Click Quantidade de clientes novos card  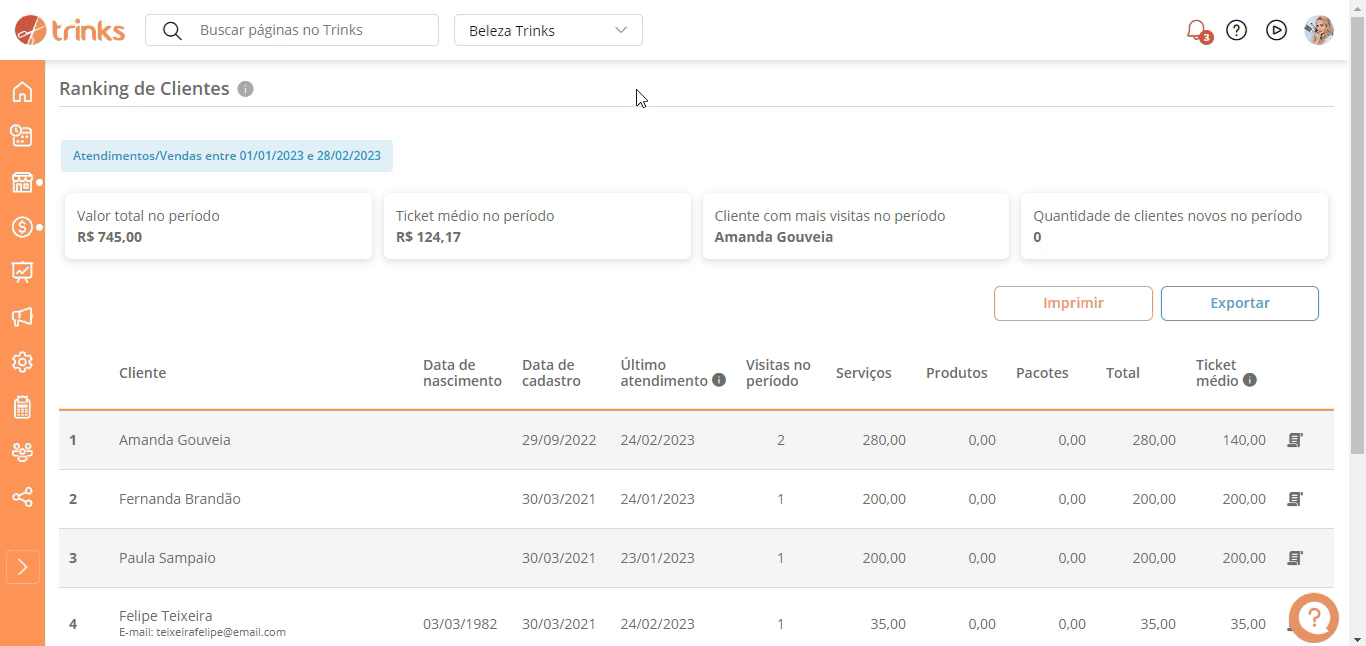pos(1174,226)
